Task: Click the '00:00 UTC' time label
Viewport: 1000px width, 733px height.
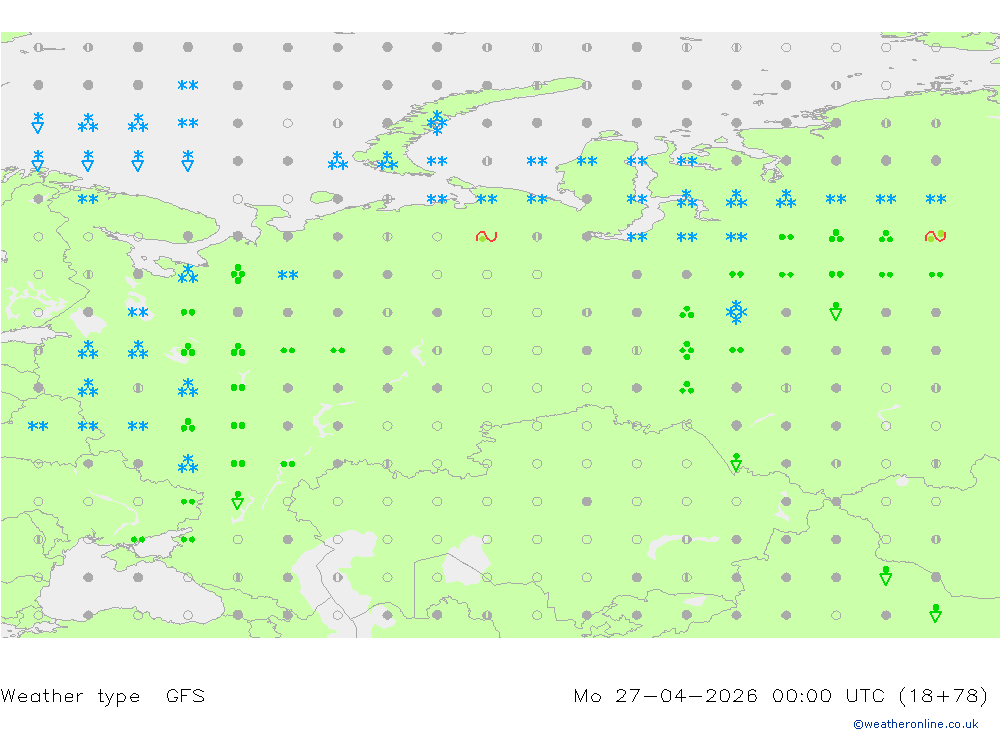Action: click(828, 695)
